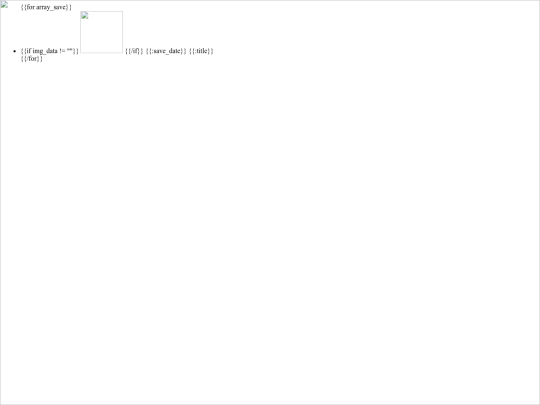This screenshot has height=405, width=540.
Task: Click the closing '{{/for}}' text
Action: [32, 59]
